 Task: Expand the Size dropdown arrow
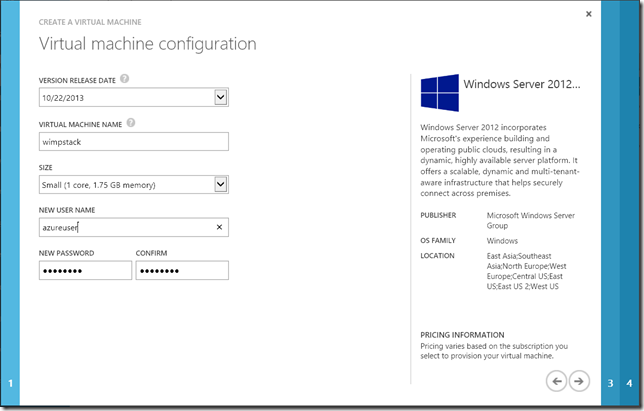(x=221, y=184)
